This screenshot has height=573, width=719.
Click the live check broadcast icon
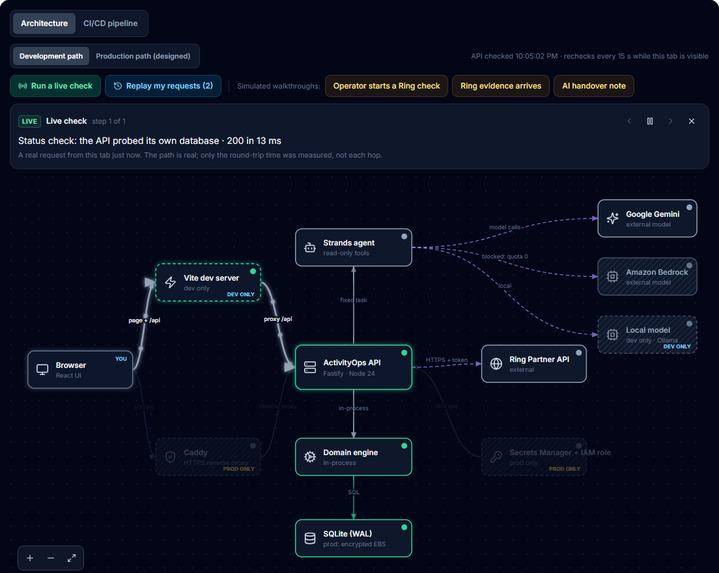(x=22, y=86)
